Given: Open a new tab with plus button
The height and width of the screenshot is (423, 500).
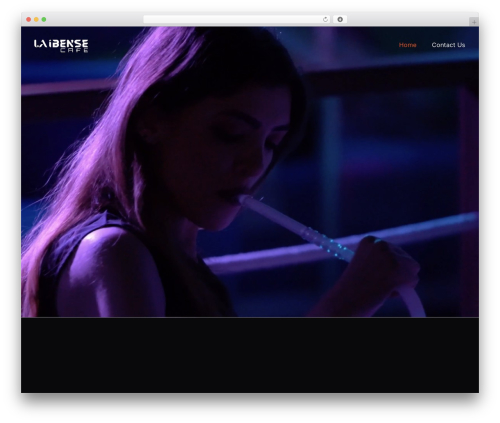Looking at the screenshot, I should (x=474, y=22).
